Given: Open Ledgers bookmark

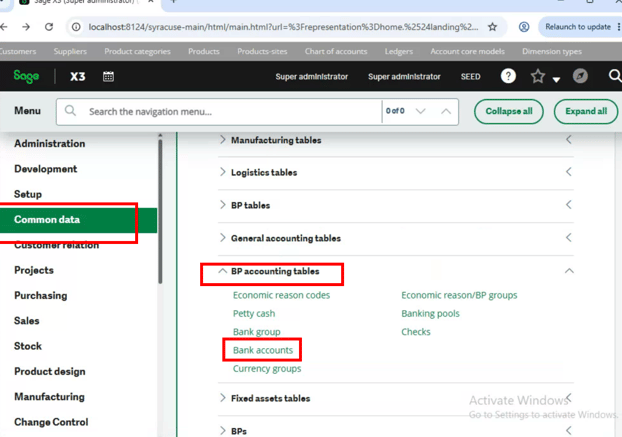Looking at the screenshot, I should click(398, 52).
